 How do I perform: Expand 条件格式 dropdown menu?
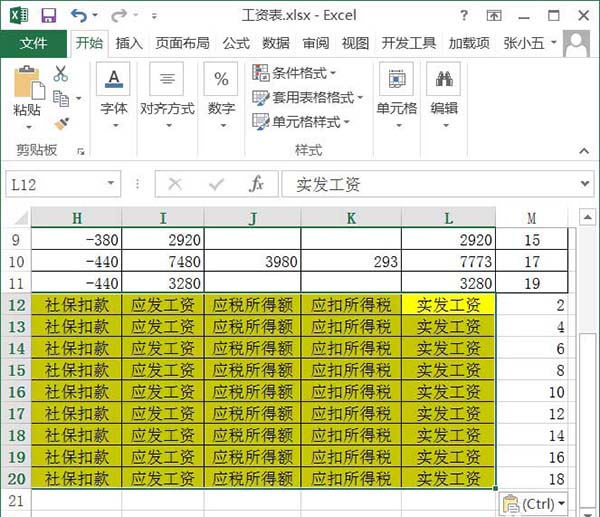point(293,73)
